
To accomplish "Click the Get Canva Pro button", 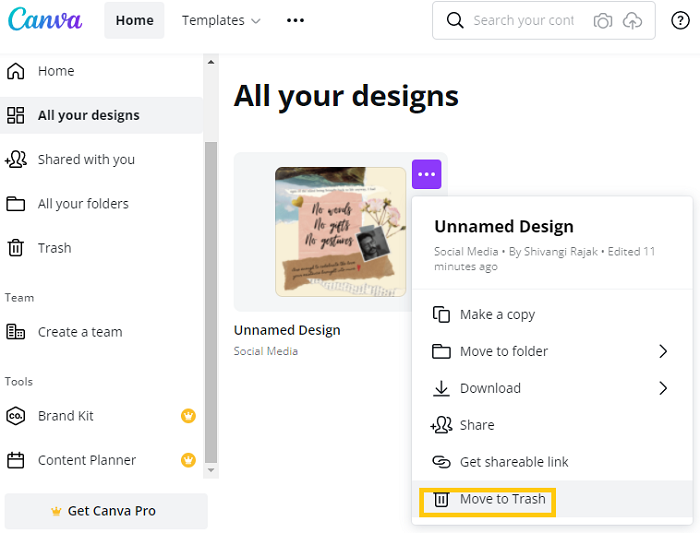I will pos(106,511).
